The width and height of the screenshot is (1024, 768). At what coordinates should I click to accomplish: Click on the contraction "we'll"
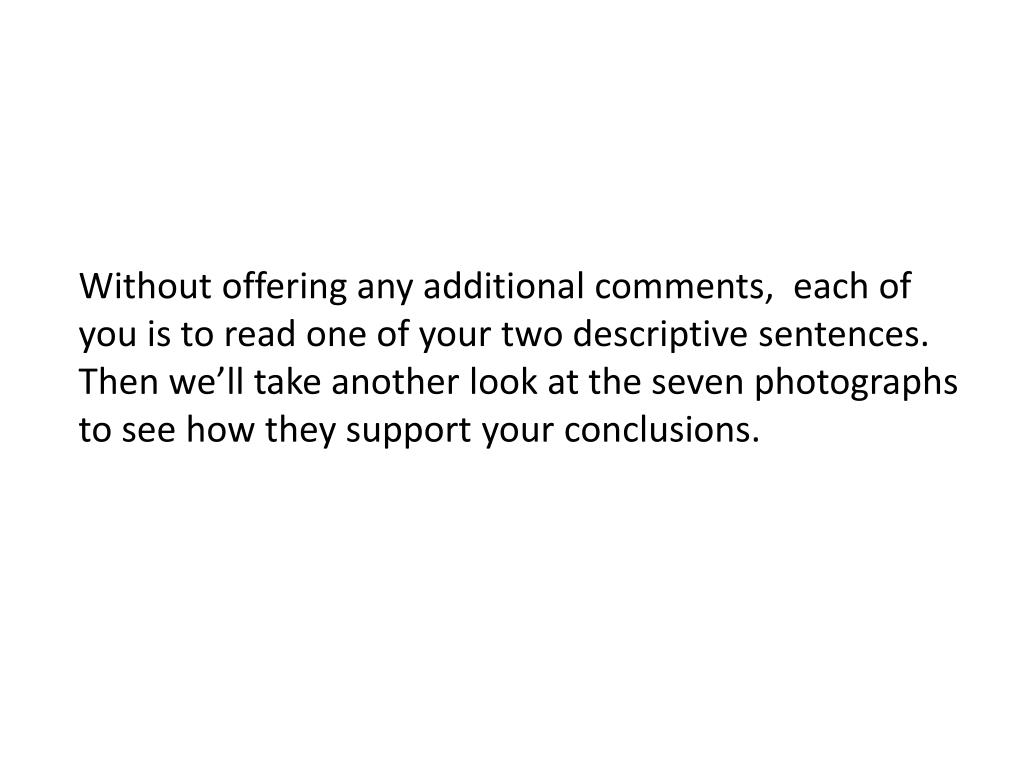click(206, 381)
